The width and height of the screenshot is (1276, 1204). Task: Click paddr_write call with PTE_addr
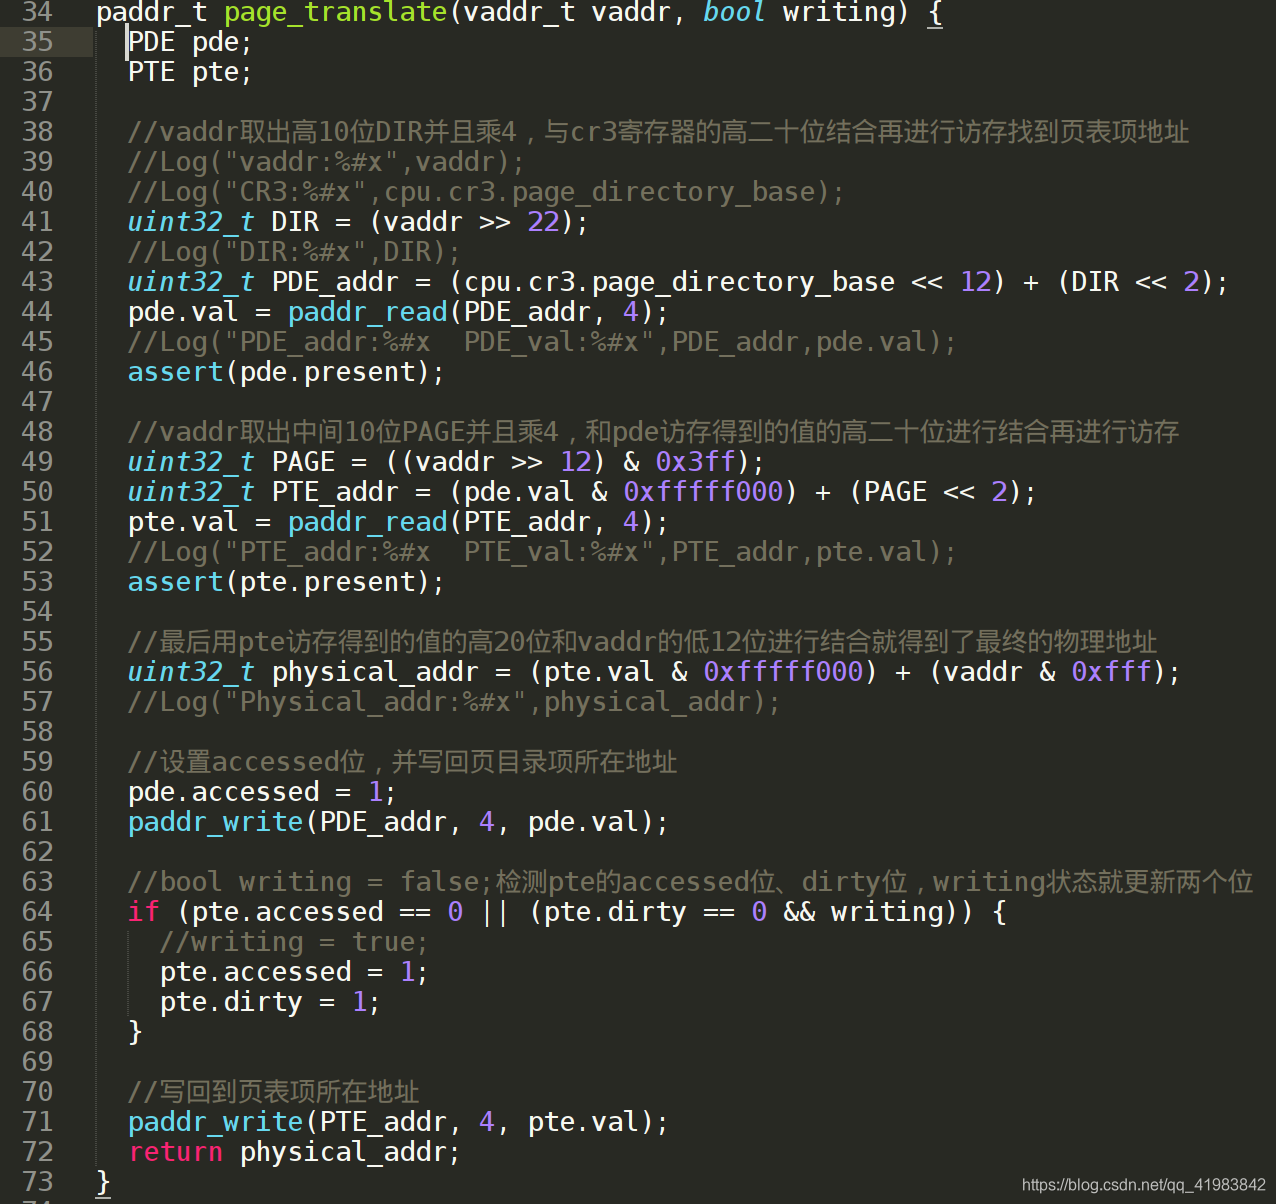[x=398, y=1122]
